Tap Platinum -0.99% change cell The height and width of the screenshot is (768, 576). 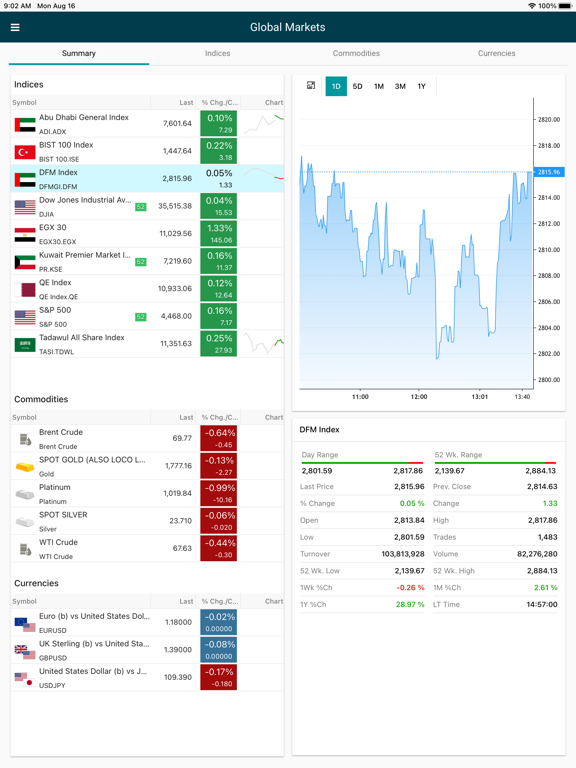pos(218,493)
